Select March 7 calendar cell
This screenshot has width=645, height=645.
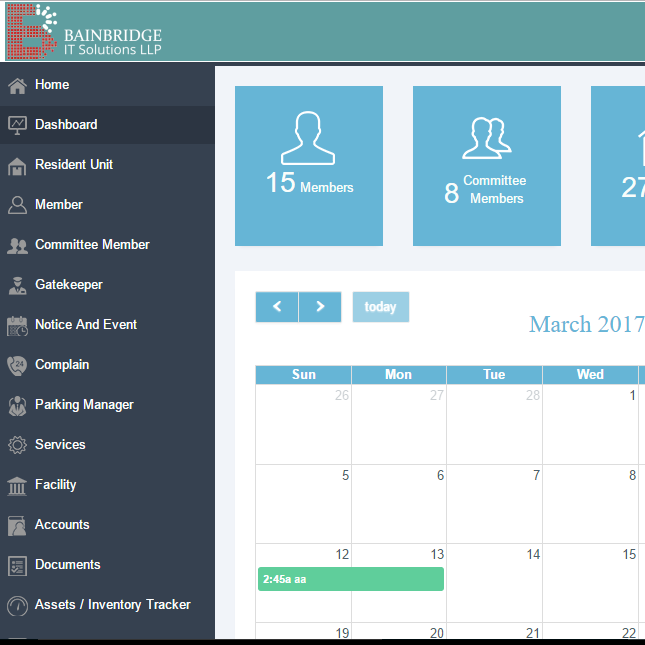494,504
